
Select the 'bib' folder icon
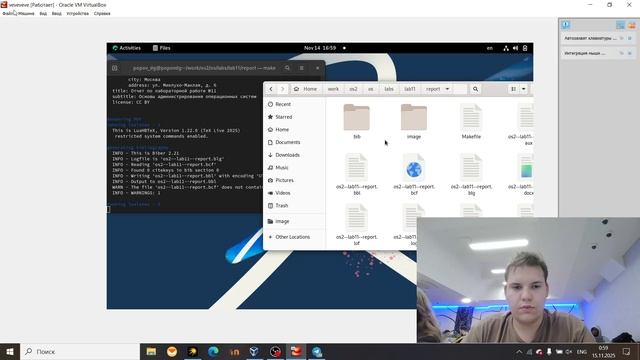click(356, 117)
